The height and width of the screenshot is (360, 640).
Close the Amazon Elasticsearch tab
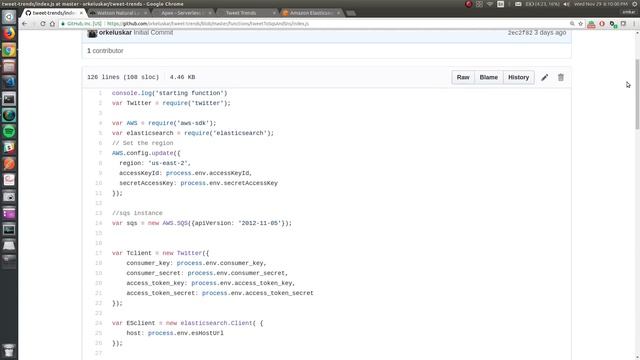click(x=338, y=13)
